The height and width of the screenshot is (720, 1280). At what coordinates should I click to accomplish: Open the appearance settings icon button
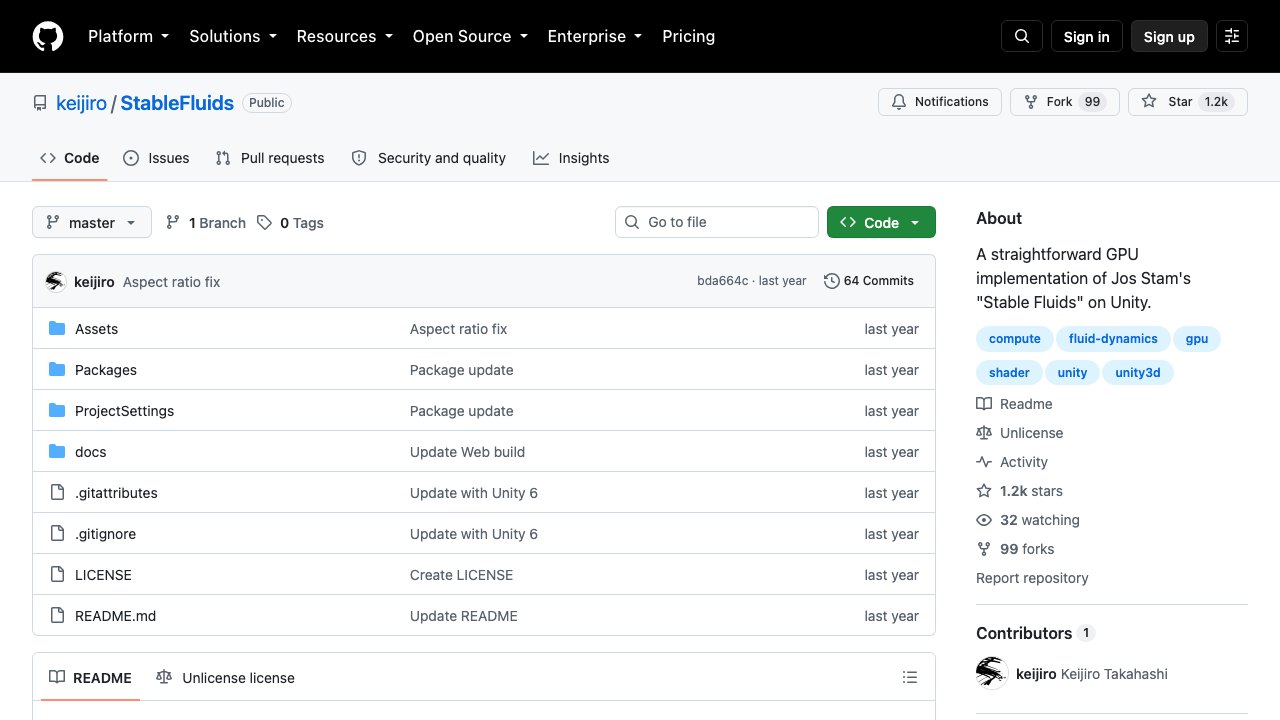click(x=1232, y=36)
